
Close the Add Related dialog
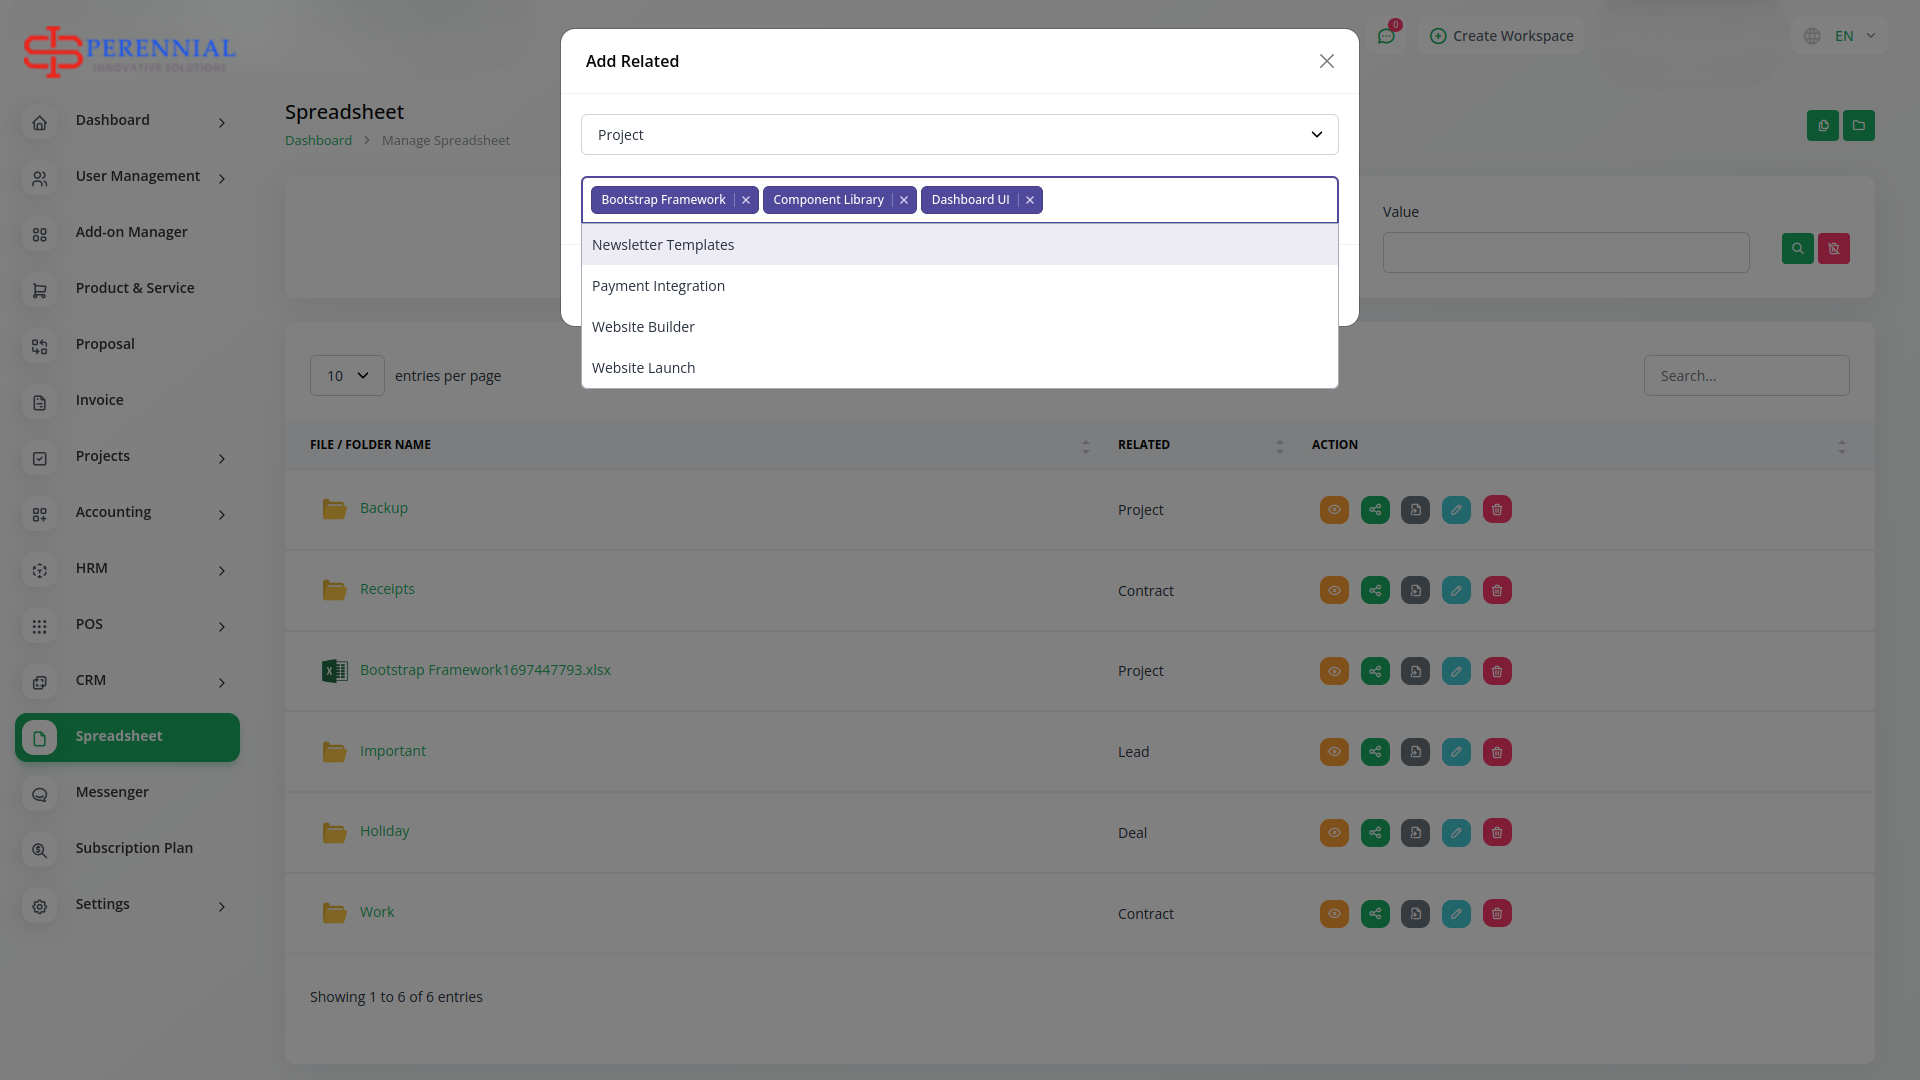click(1326, 61)
